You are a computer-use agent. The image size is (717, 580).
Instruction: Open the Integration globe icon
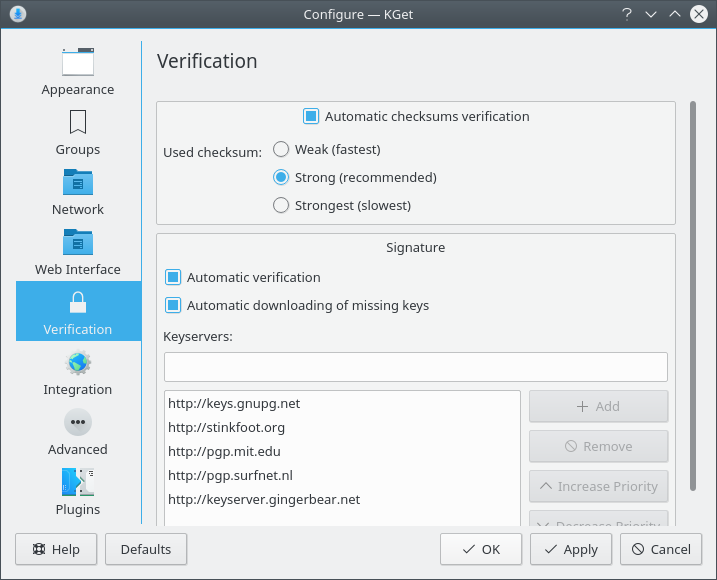78,362
